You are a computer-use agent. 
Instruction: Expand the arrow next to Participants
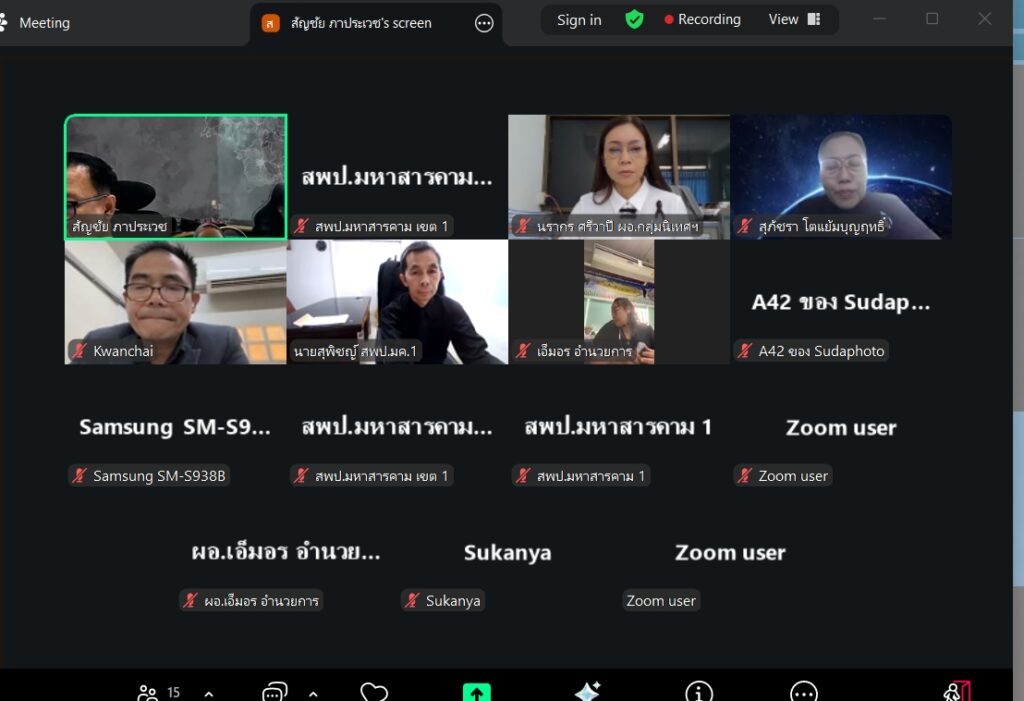(x=208, y=693)
